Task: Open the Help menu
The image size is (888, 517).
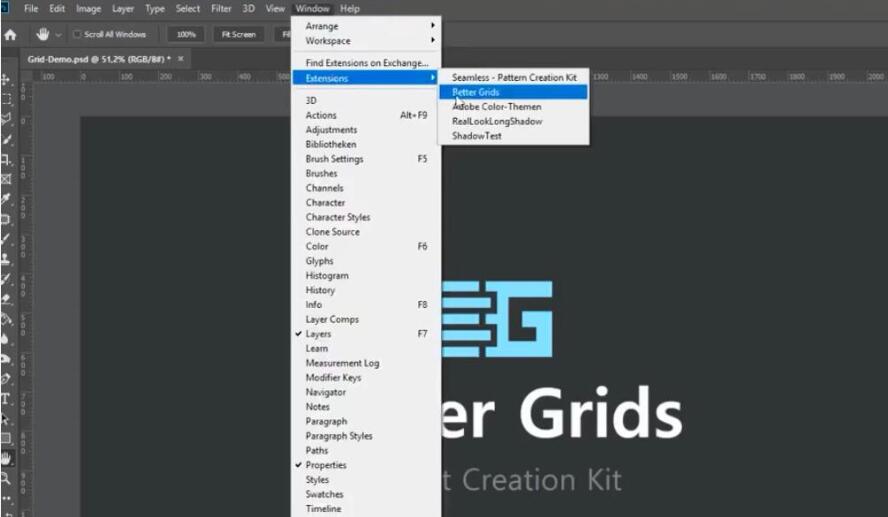Action: [349, 8]
